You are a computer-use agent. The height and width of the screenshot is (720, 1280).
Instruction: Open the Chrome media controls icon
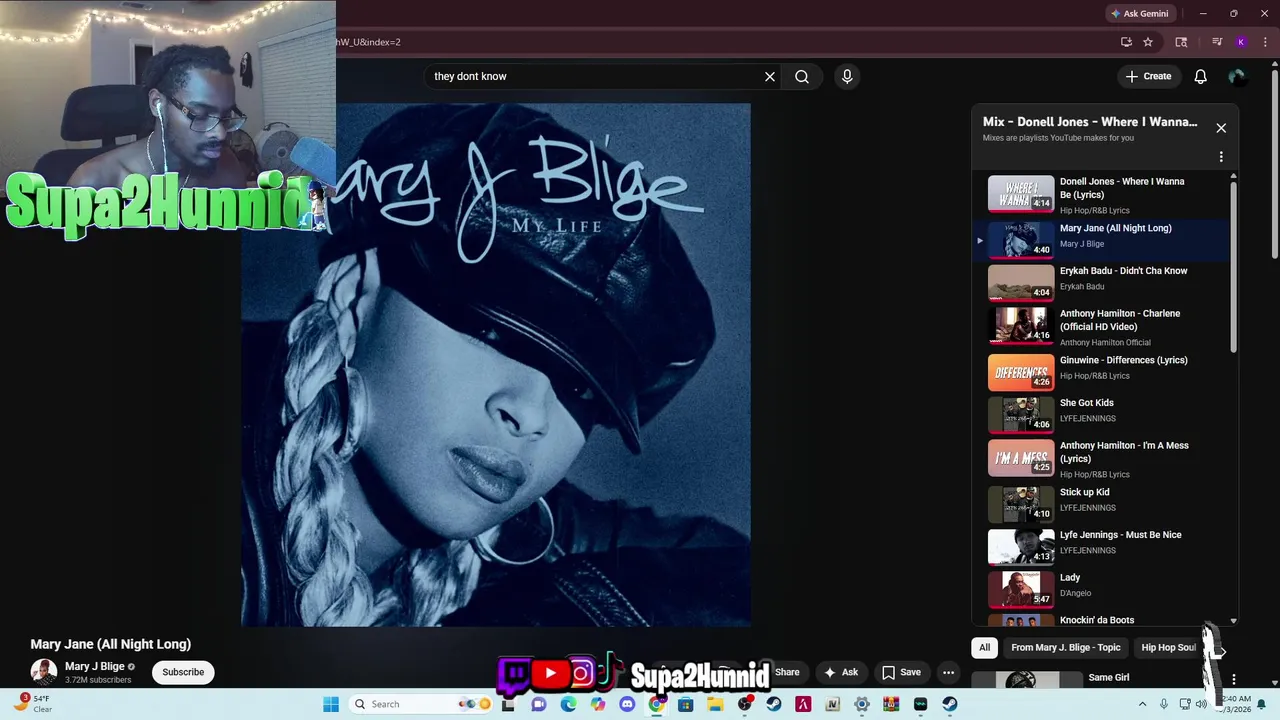click(1217, 42)
